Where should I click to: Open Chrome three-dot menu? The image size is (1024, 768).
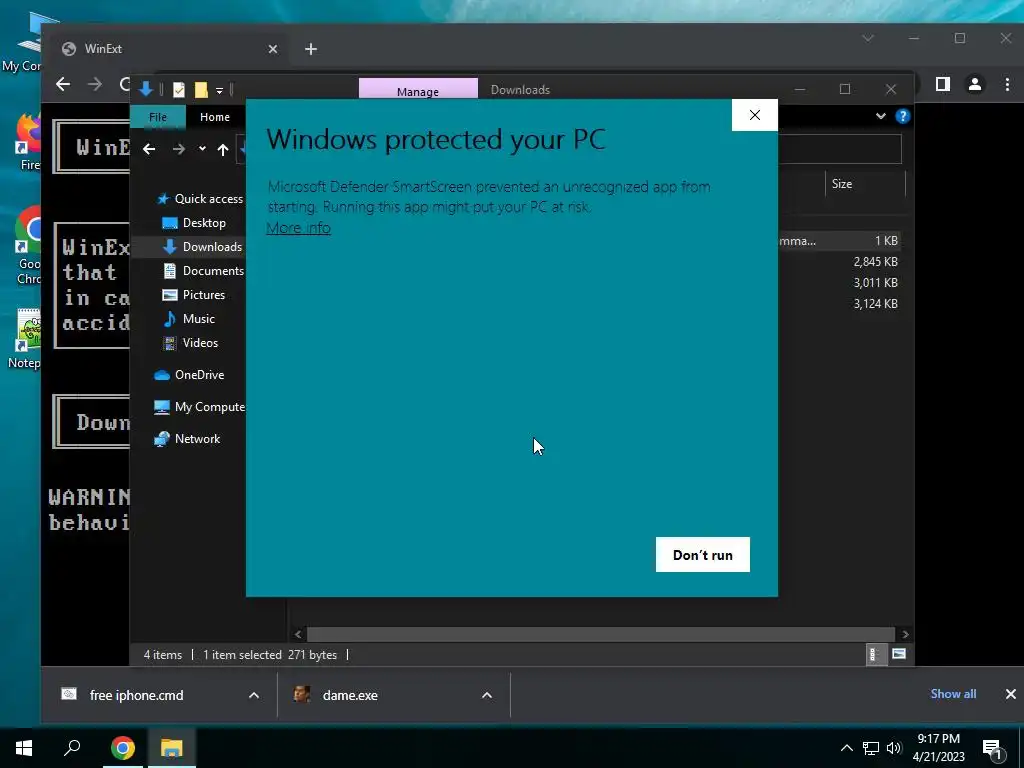(x=1007, y=84)
